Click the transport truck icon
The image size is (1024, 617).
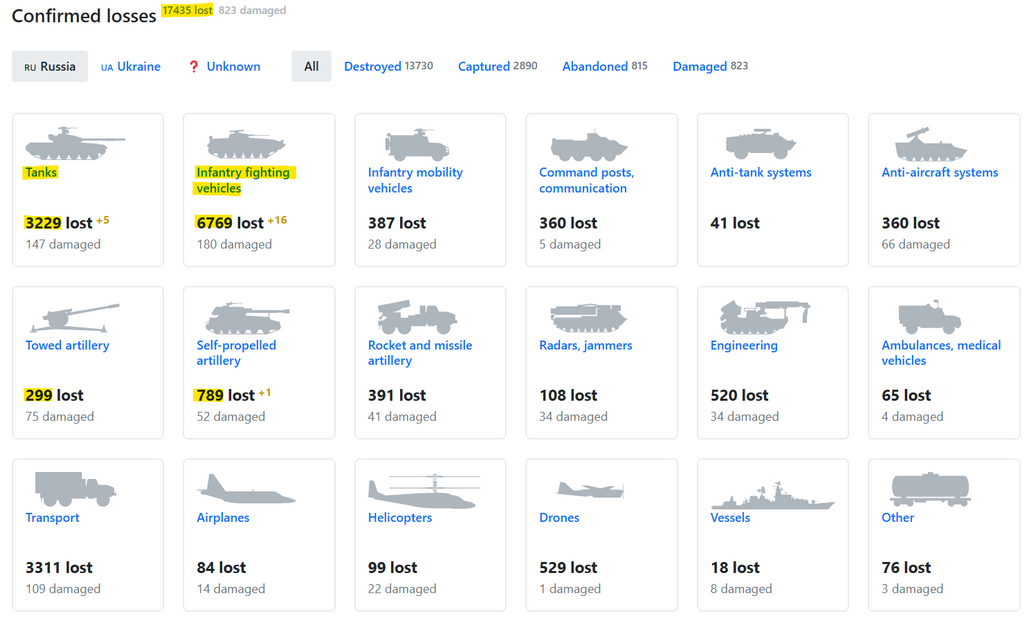pyautogui.click(x=75, y=489)
